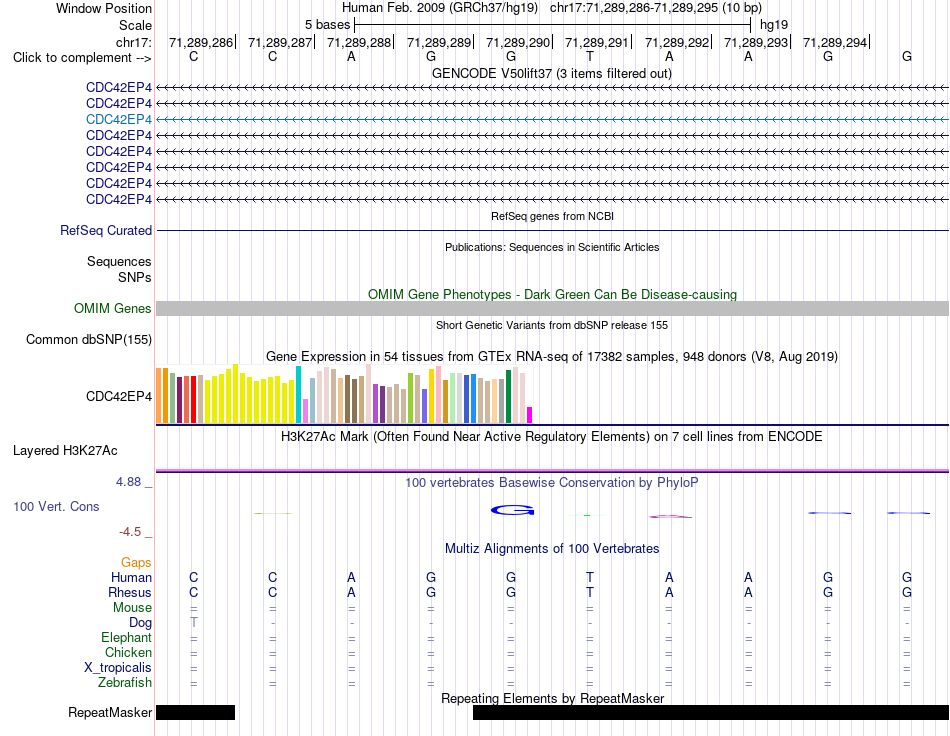Click the 4.88 PhyloP upper limit value
Viewport: 950px width, 736px height.
[128, 482]
